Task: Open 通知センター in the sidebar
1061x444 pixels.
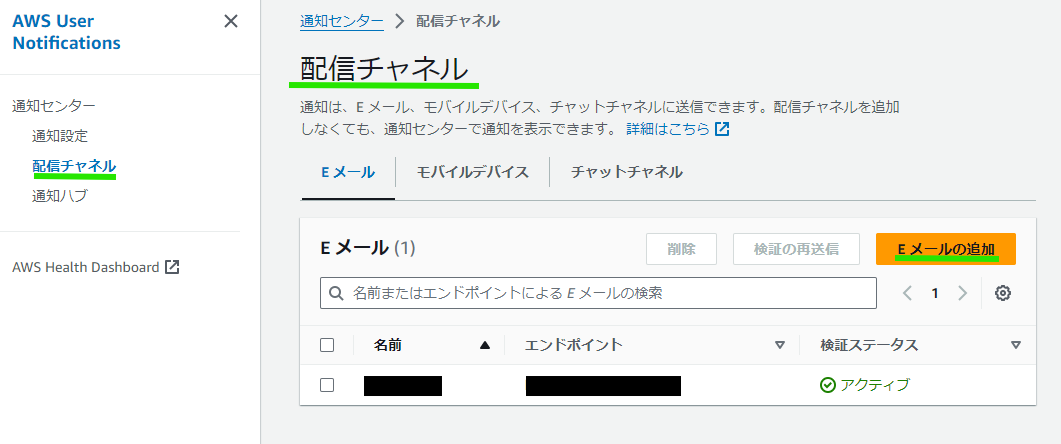Action: tap(54, 106)
